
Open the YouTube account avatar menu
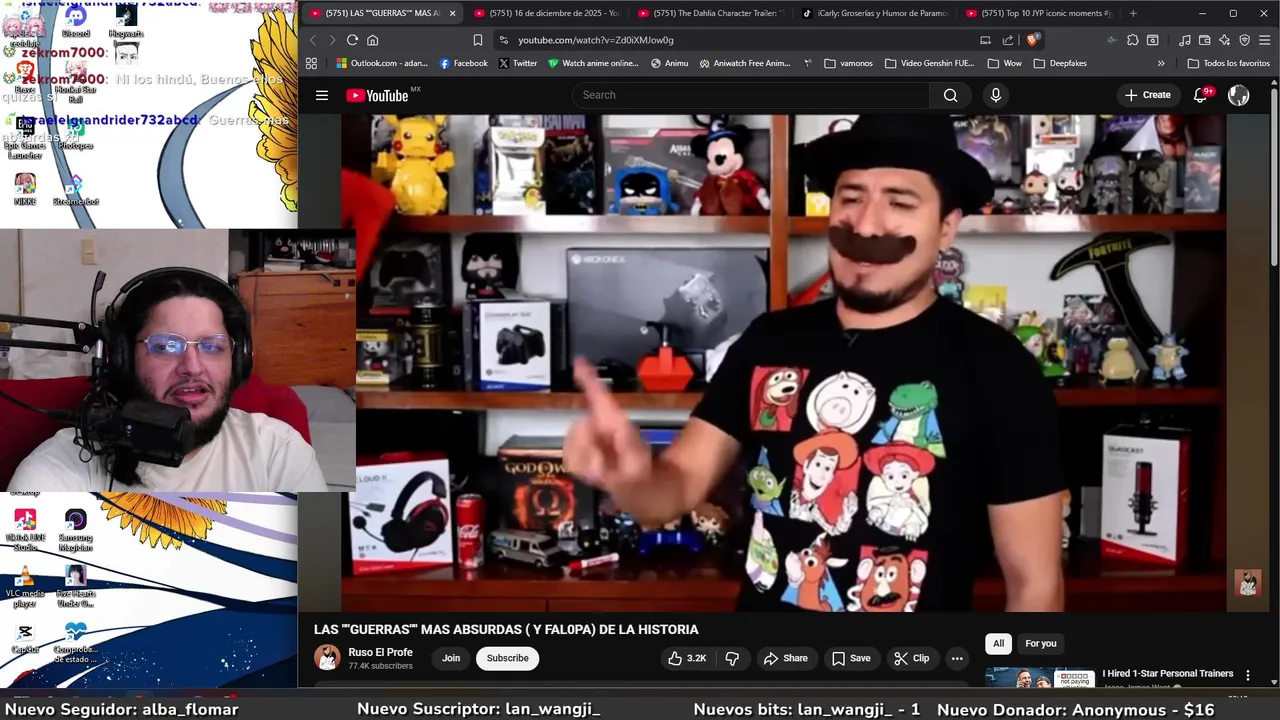(1238, 95)
